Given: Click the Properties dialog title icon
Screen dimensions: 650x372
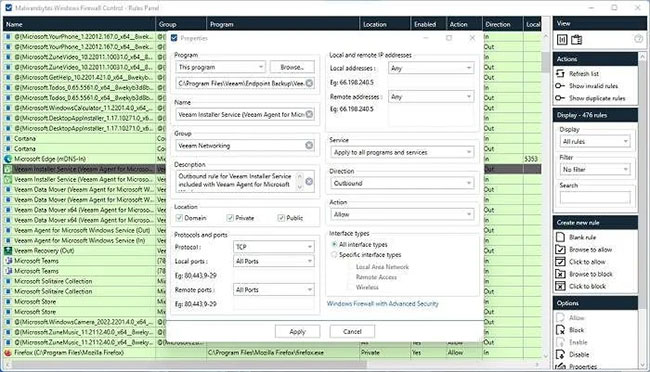Looking at the screenshot, I should pos(174,38).
